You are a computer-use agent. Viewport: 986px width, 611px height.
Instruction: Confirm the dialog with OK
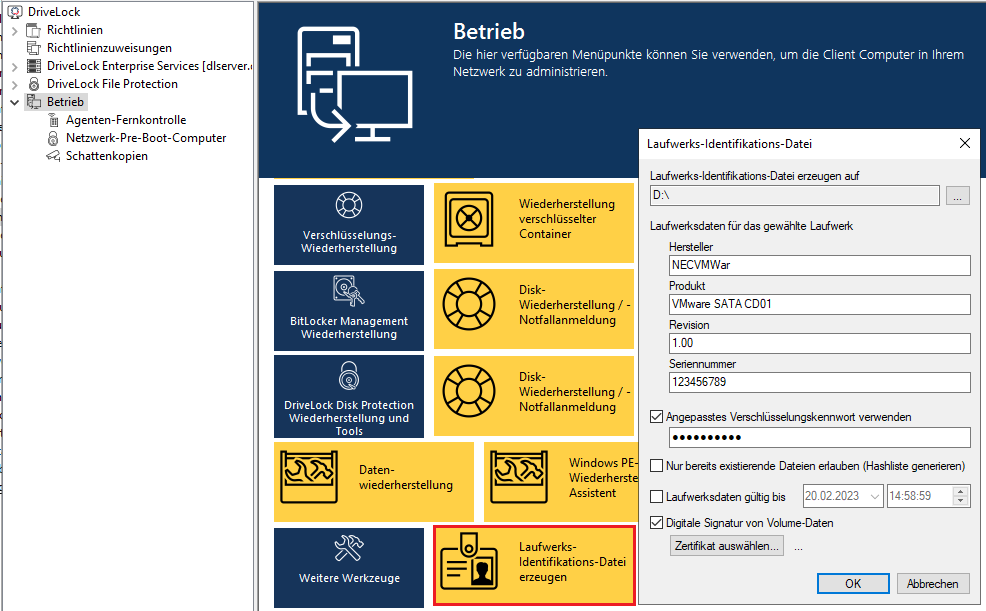pos(853,584)
